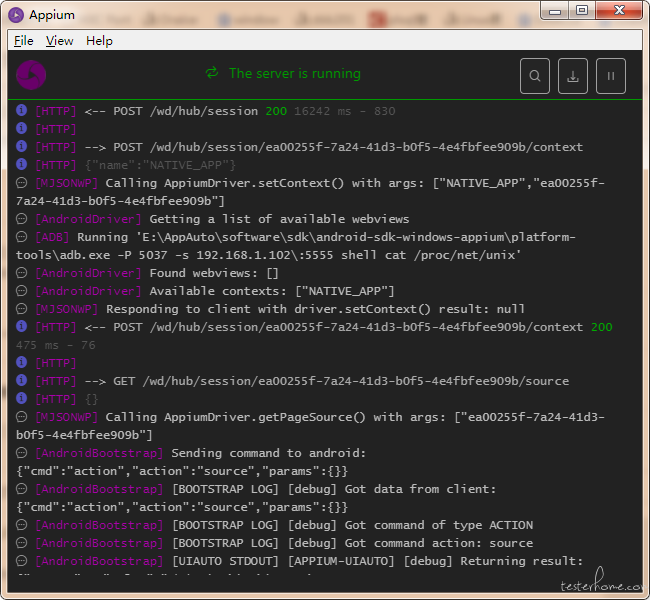Click the [UIAUTO STDOUT] log tag
The image size is (650, 600).
click(x=226, y=561)
